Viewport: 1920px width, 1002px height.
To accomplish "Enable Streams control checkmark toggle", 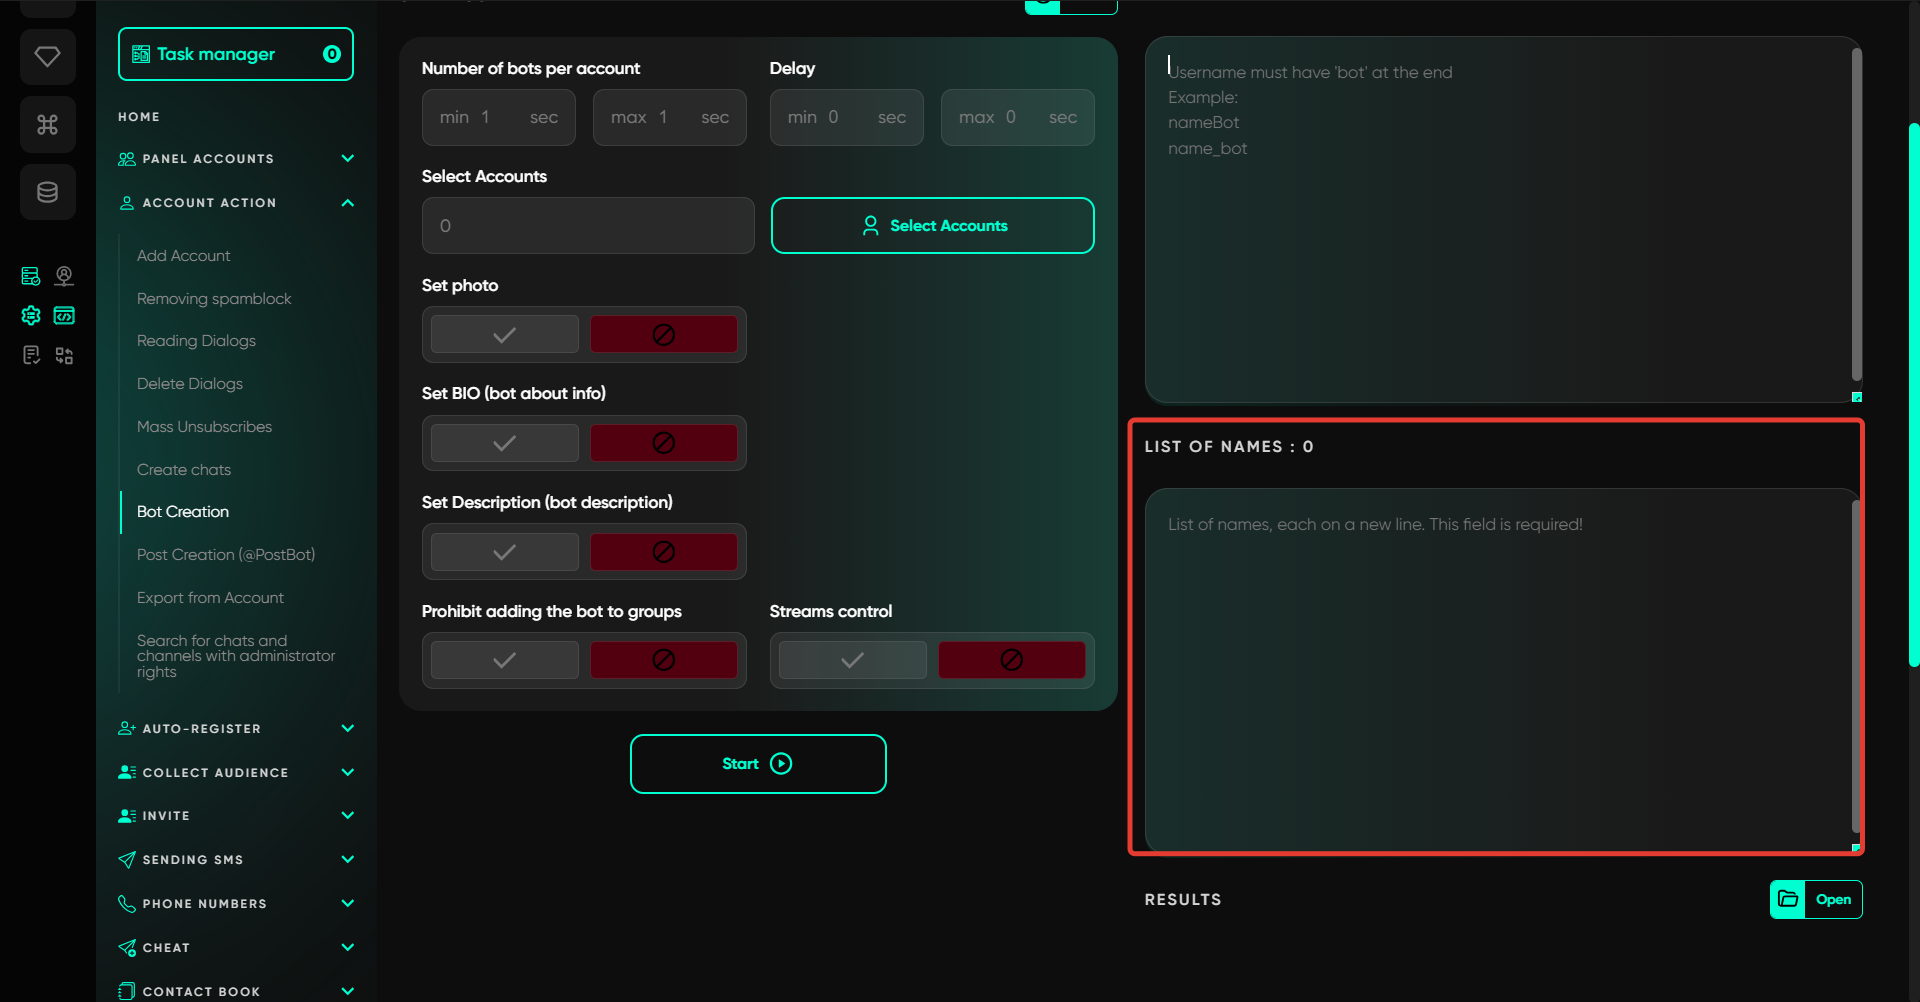I will click(852, 660).
